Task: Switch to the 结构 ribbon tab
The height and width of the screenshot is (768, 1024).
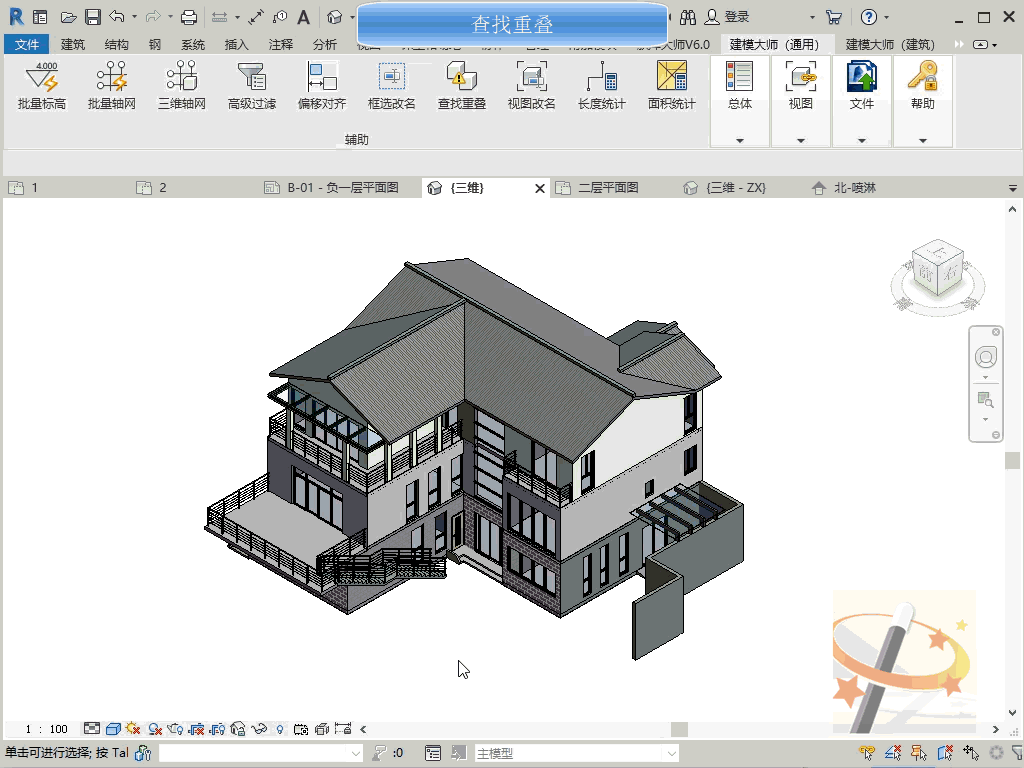Action: coord(116,44)
